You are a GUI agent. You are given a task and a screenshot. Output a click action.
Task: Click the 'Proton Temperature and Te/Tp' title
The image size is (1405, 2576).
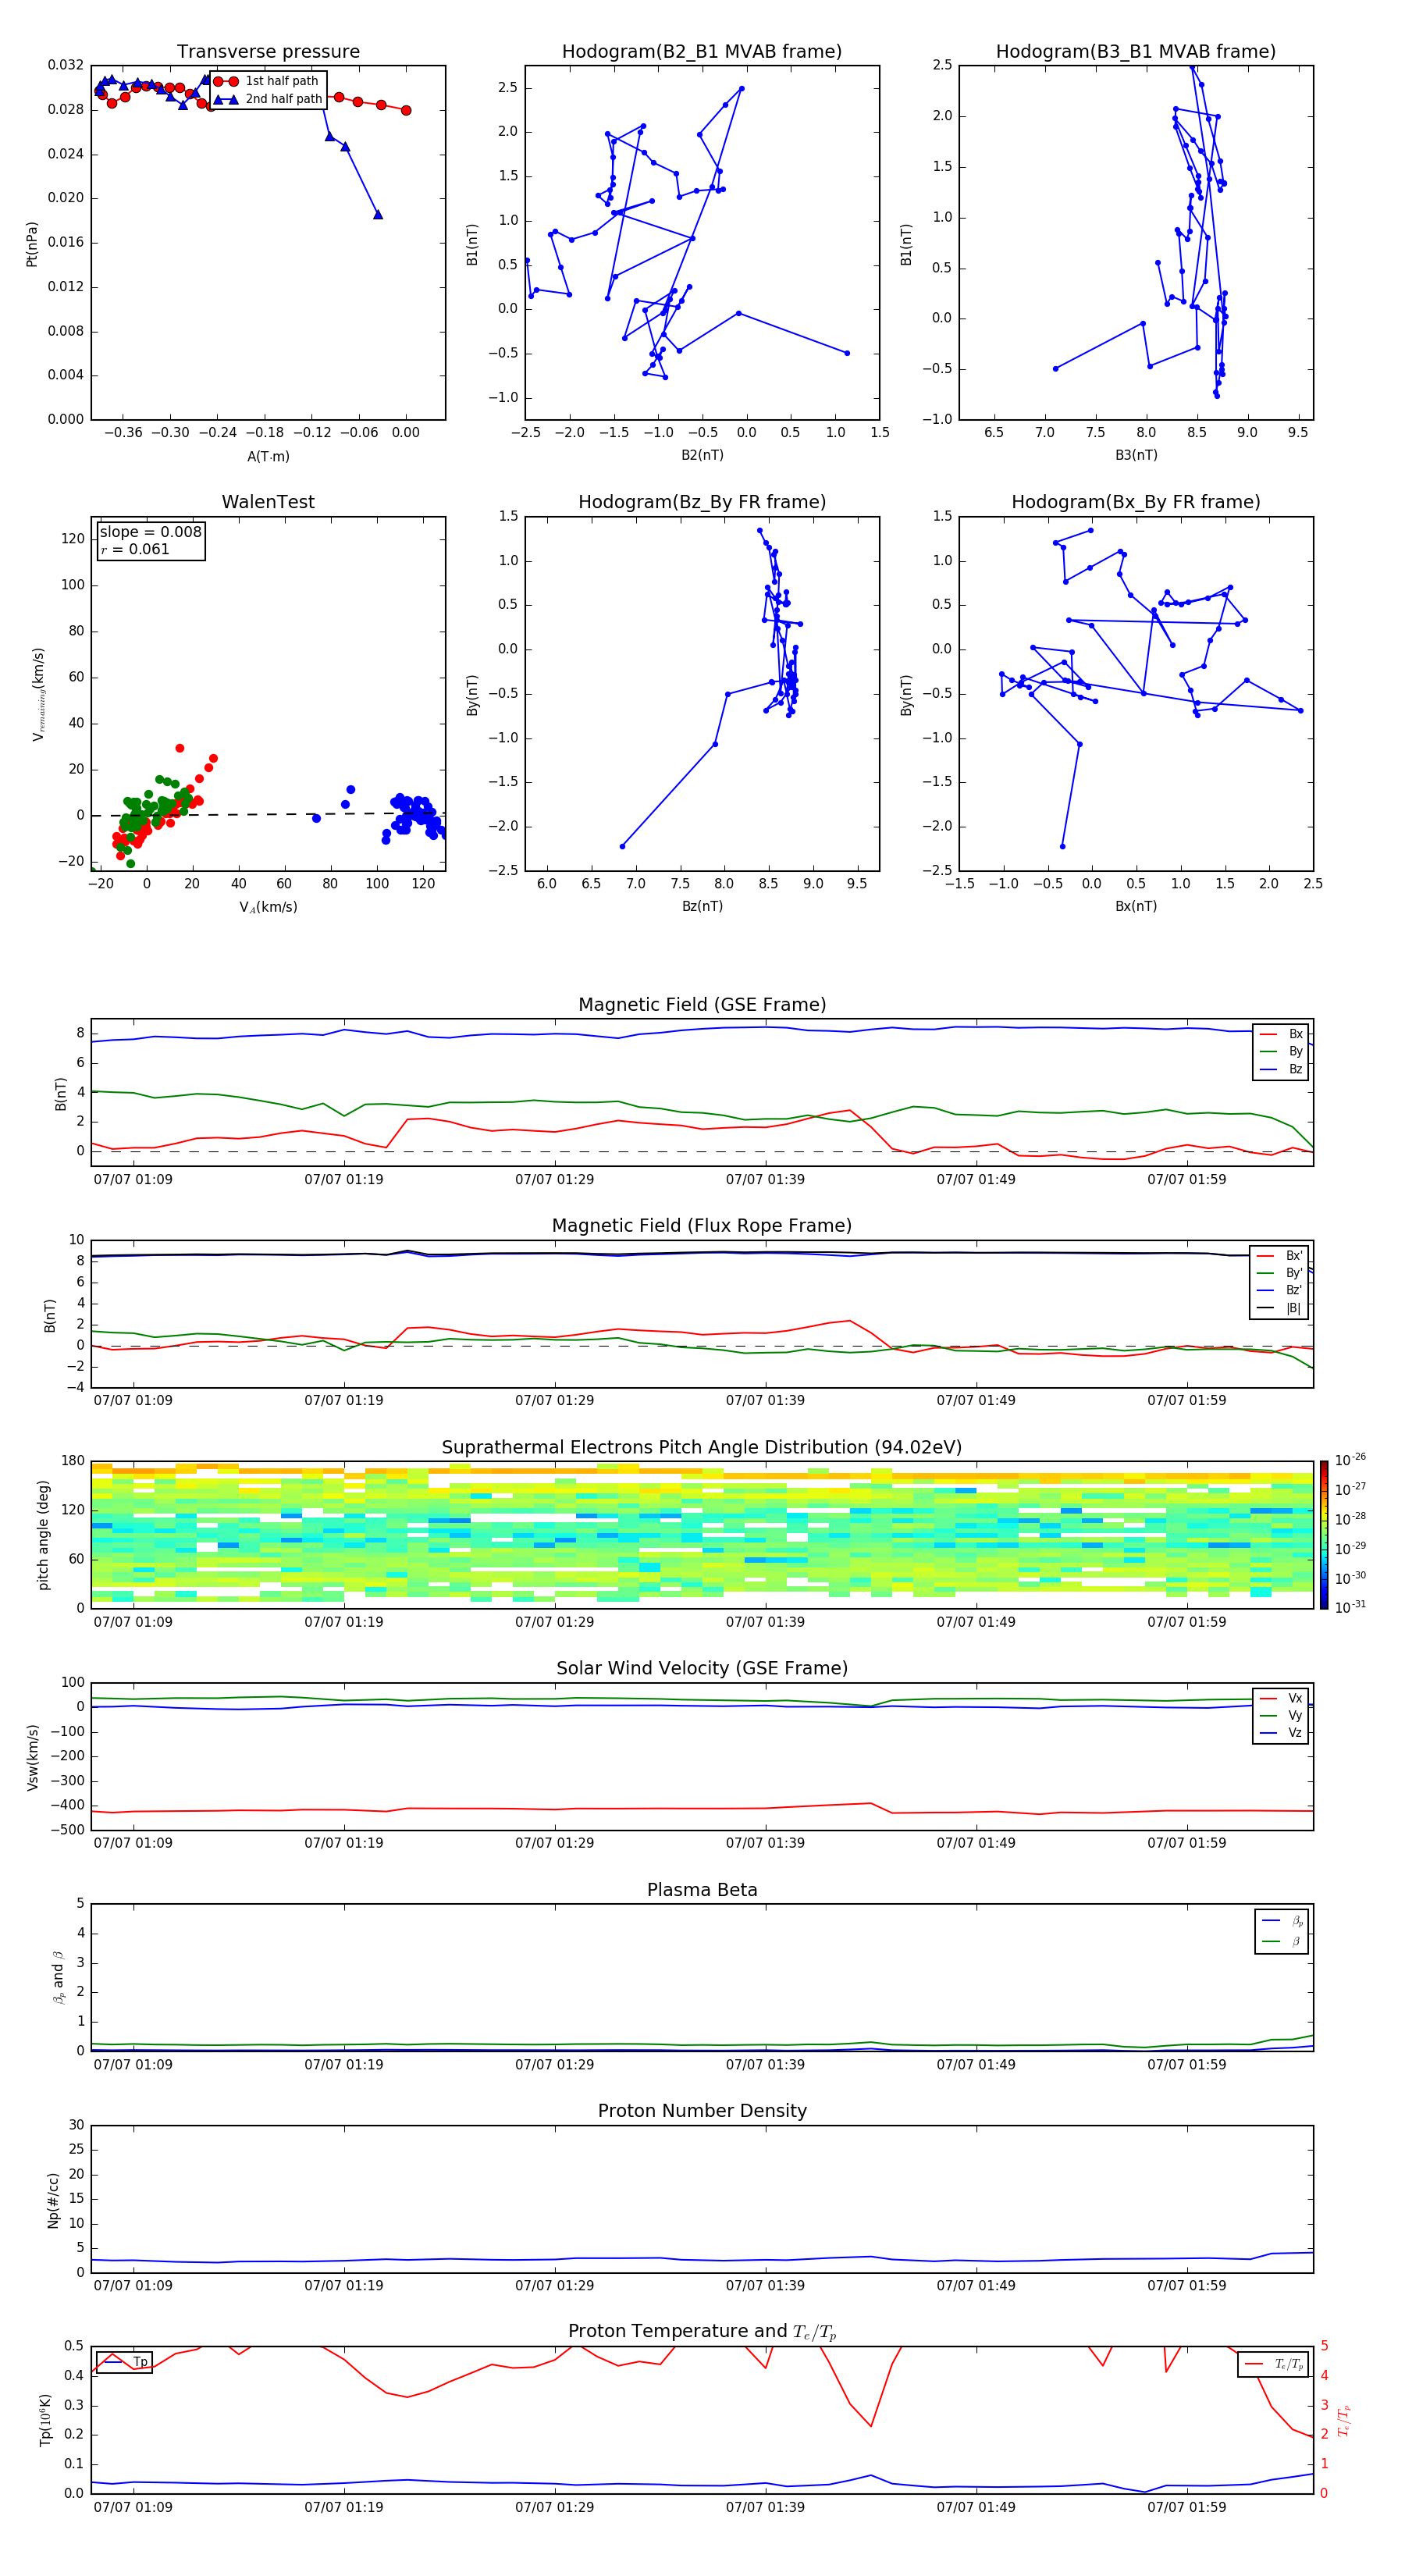coord(702,2332)
